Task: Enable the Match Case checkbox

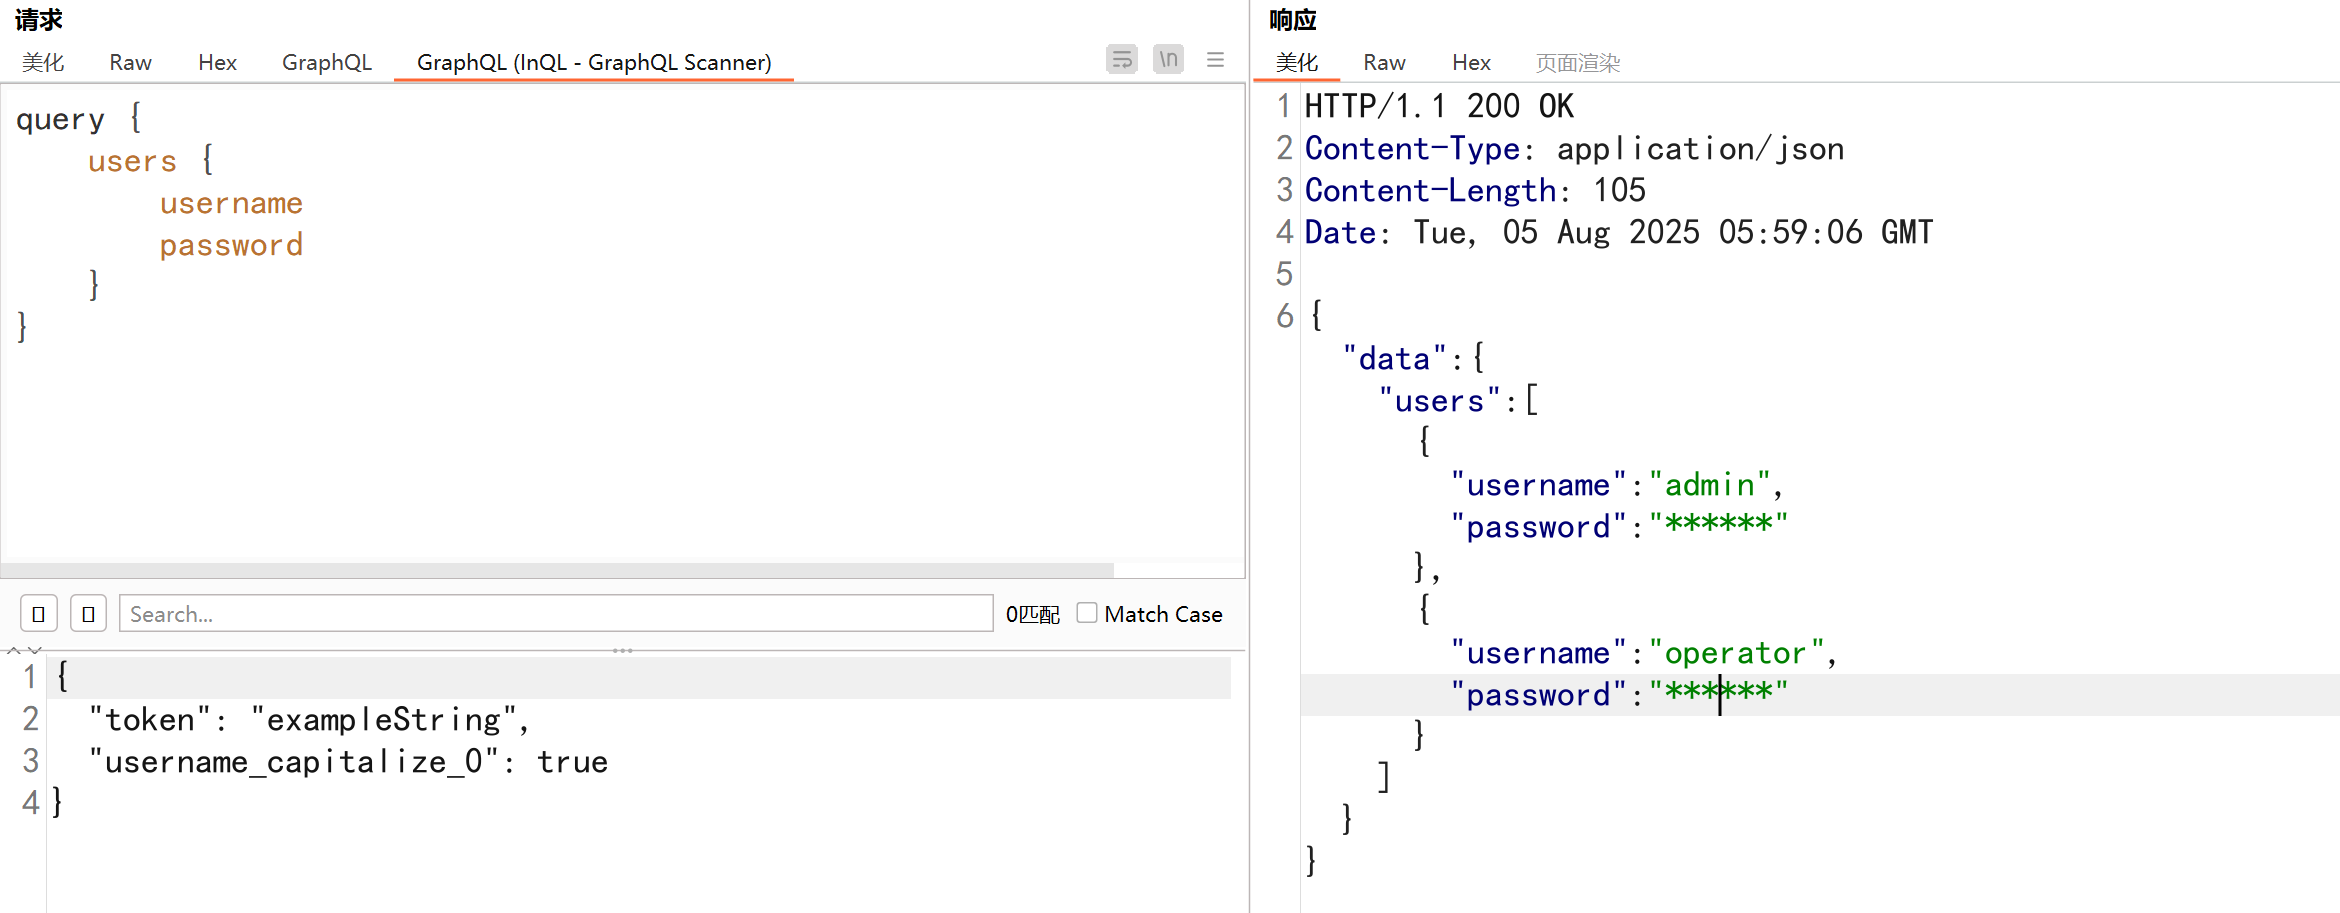Action: [x=1087, y=613]
